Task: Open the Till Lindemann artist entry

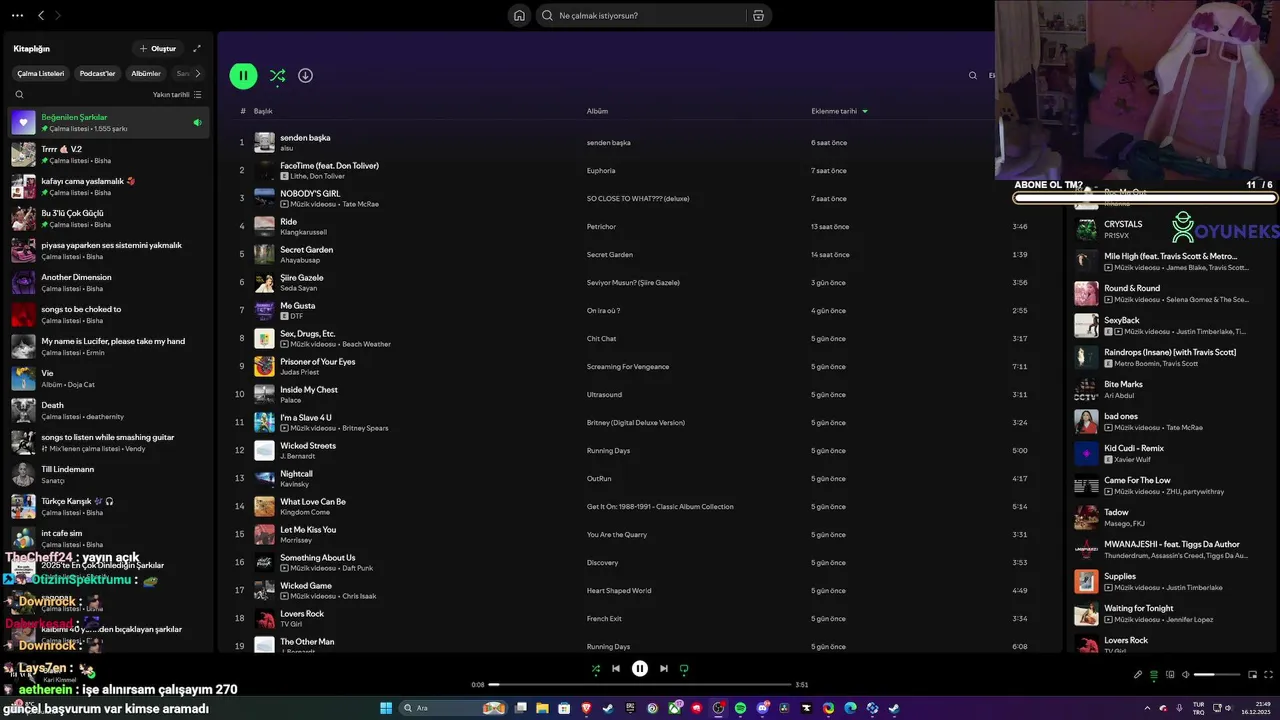Action: coord(109,474)
